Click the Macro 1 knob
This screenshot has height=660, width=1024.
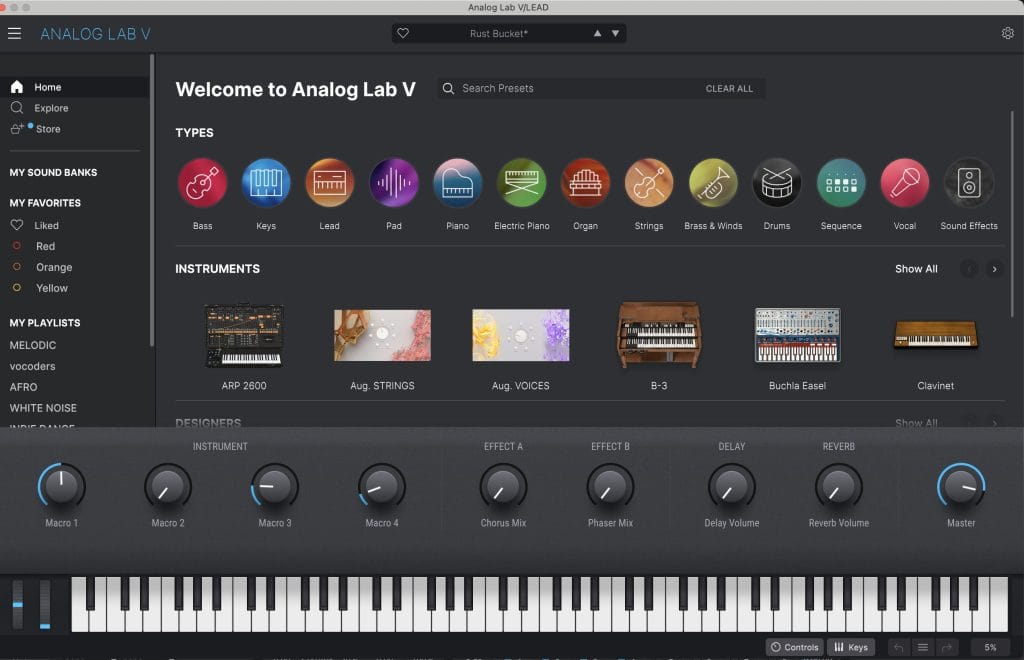pos(61,487)
